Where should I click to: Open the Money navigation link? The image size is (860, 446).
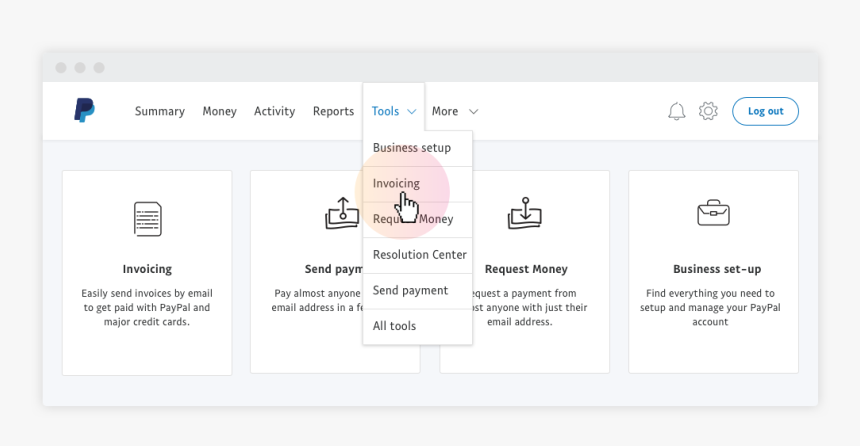(219, 111)
